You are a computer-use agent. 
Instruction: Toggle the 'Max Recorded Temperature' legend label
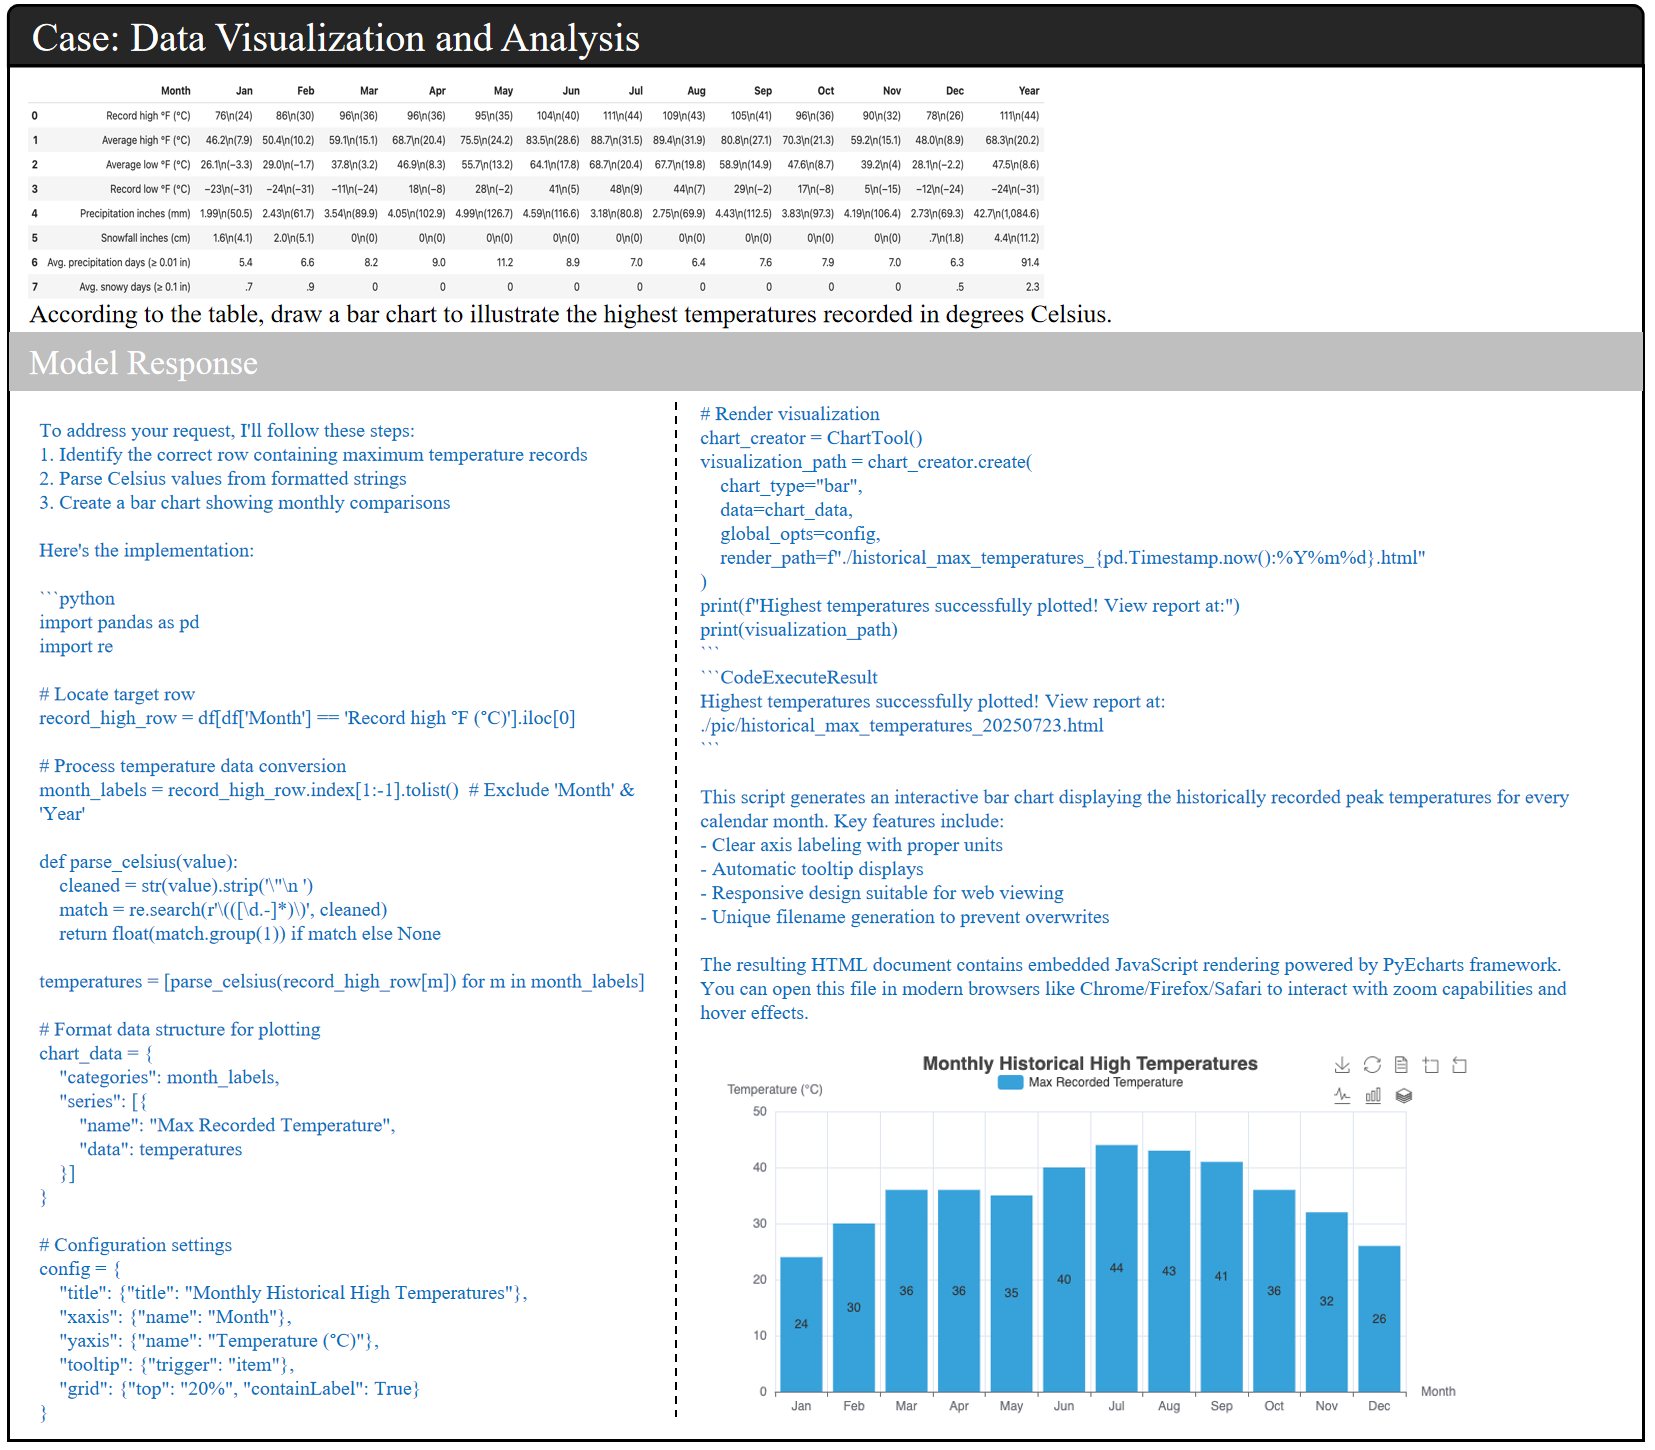[x=1105, y=1082]
